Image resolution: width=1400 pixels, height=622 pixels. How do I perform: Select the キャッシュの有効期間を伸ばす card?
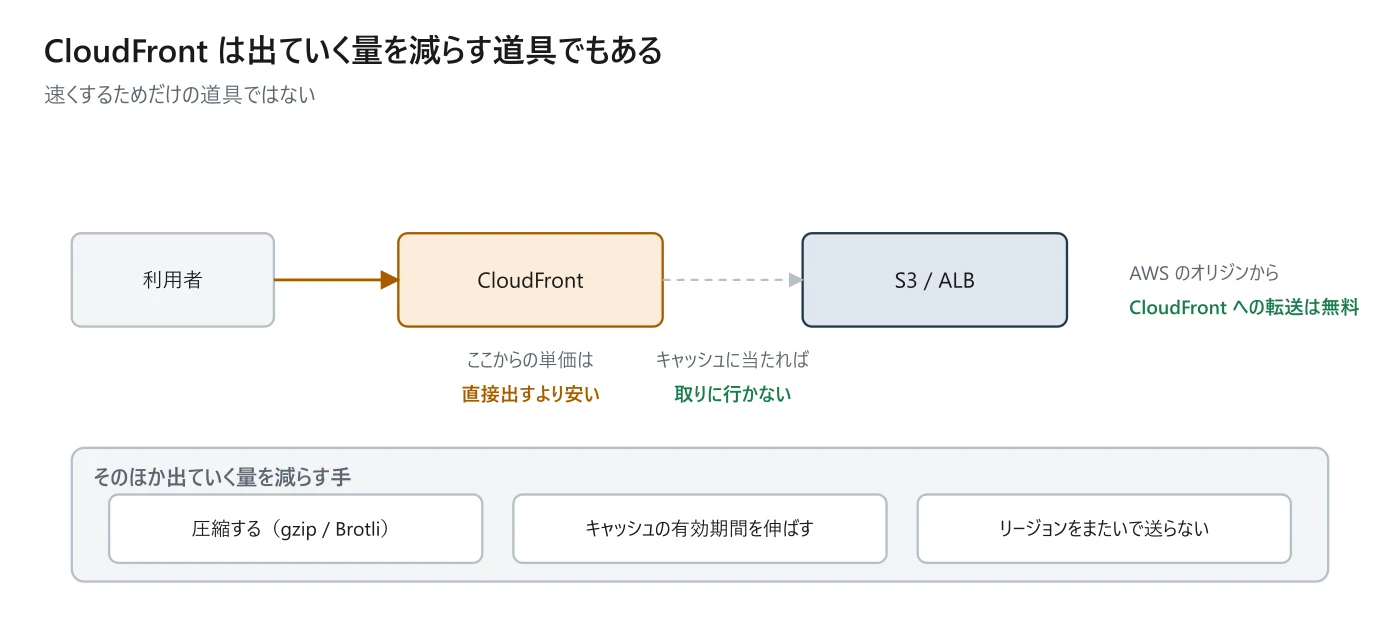pyautogui.click(x=700, y=528)
